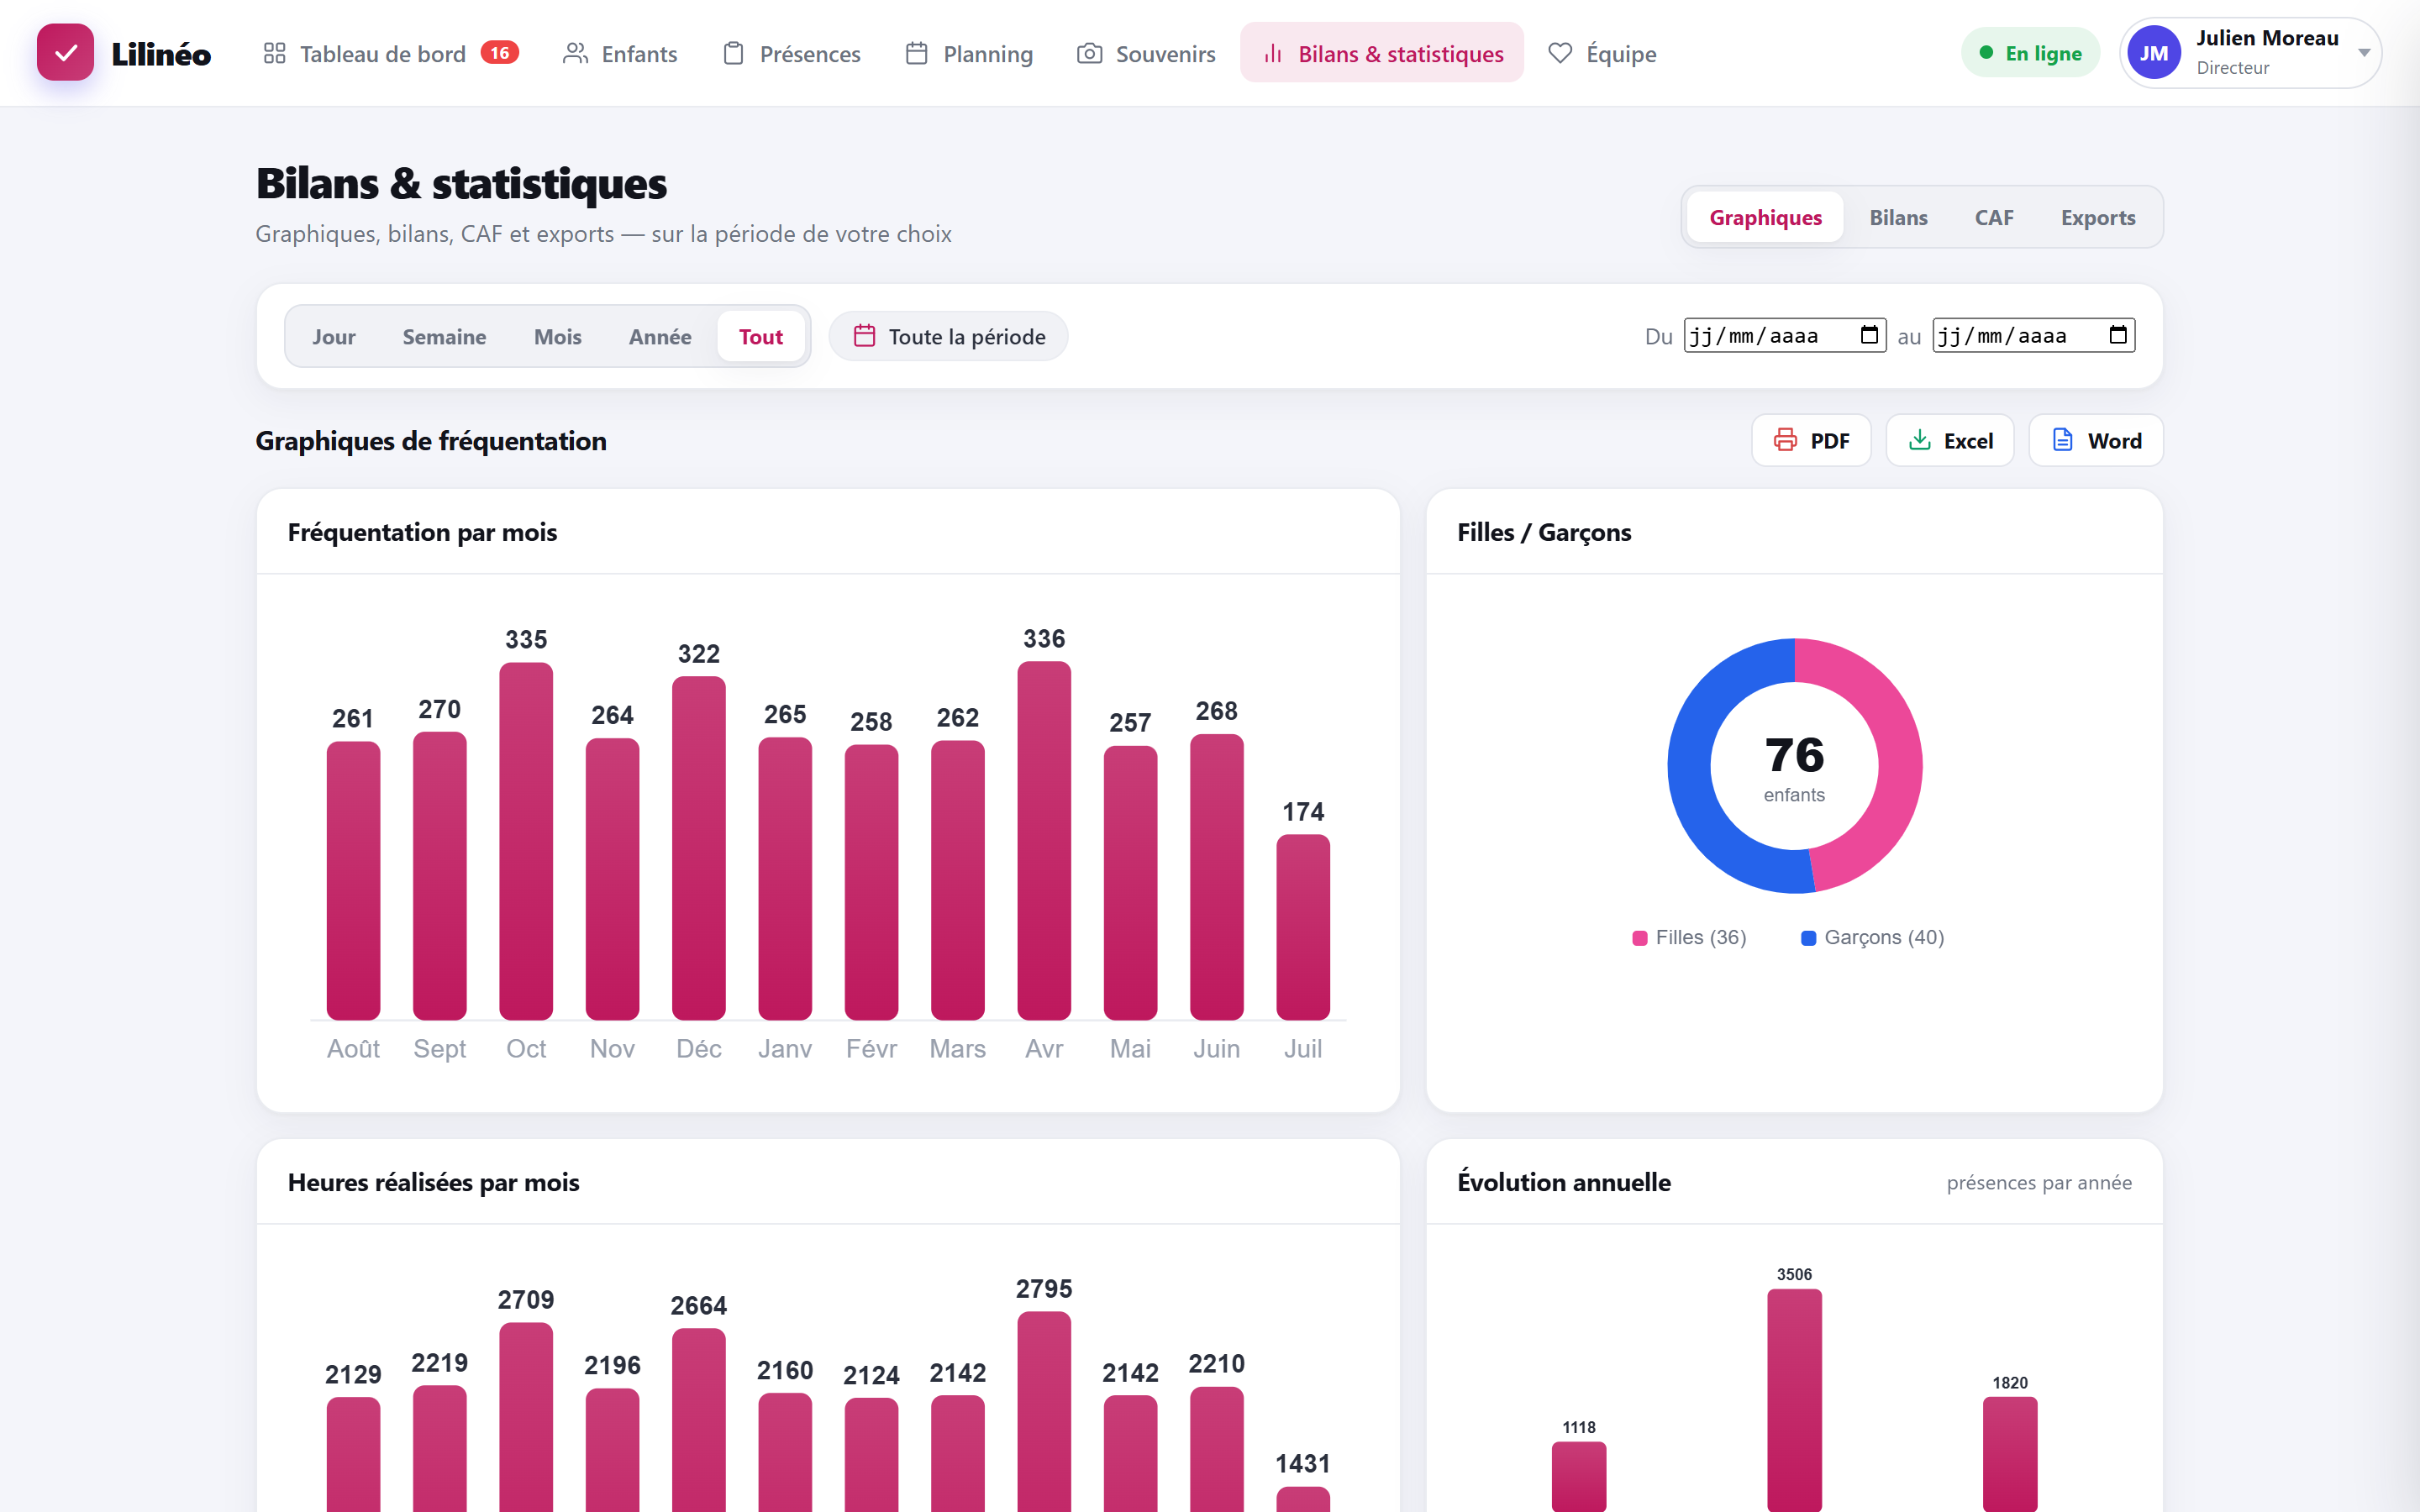The height and width of the screenshot is (1512, 2420).
Task: Click the Souvenirs camera icon
Action: (1089, 53)
